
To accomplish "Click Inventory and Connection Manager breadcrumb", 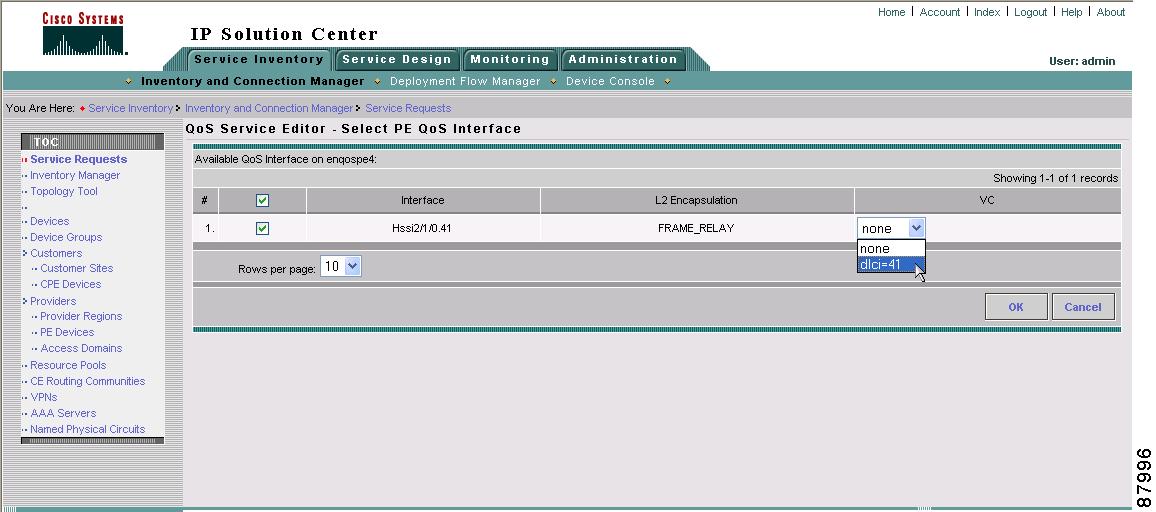I will pos(269,108).
